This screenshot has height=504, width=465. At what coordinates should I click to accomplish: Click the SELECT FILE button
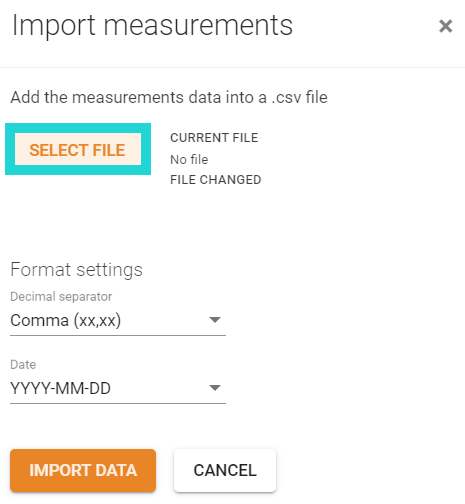click(78, 149)
